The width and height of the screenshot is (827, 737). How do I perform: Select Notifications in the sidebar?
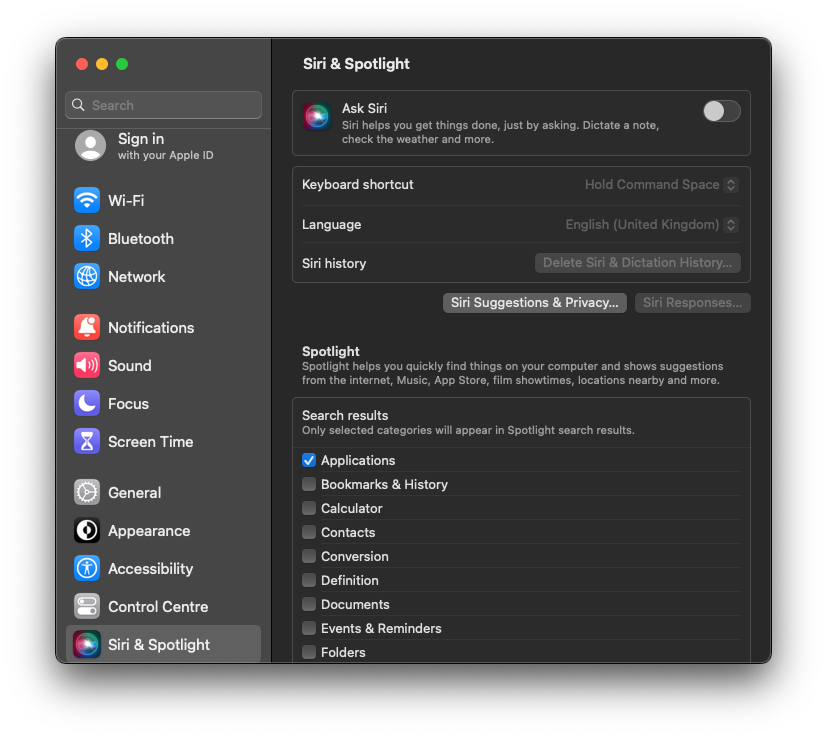[x=164, y=328]
